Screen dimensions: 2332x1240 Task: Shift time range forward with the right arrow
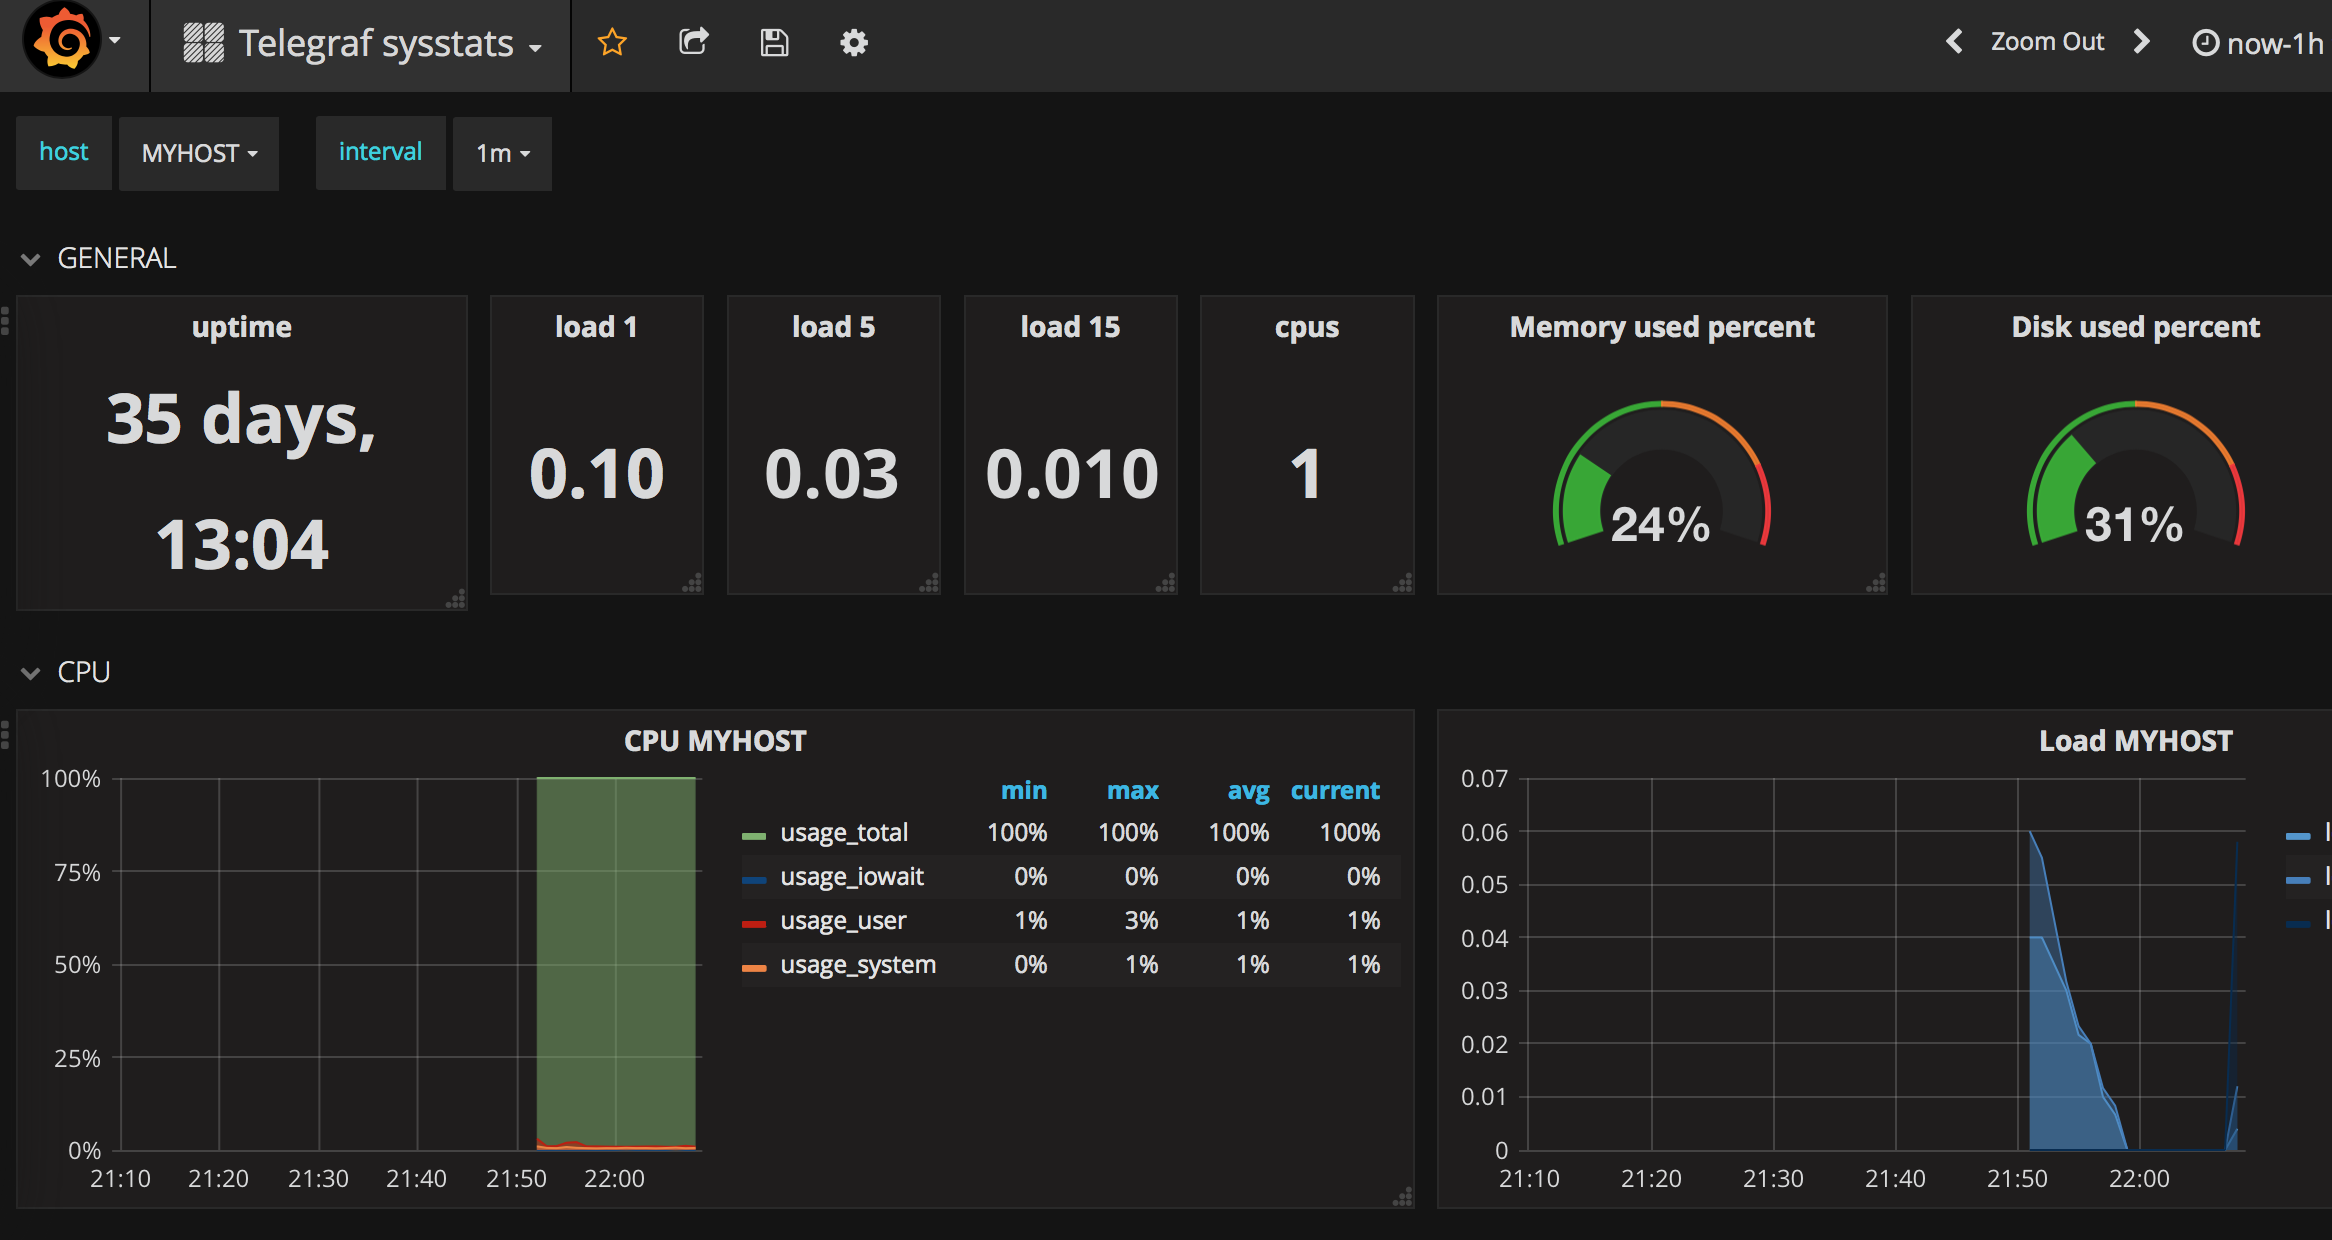click(x=2141, y=42)
